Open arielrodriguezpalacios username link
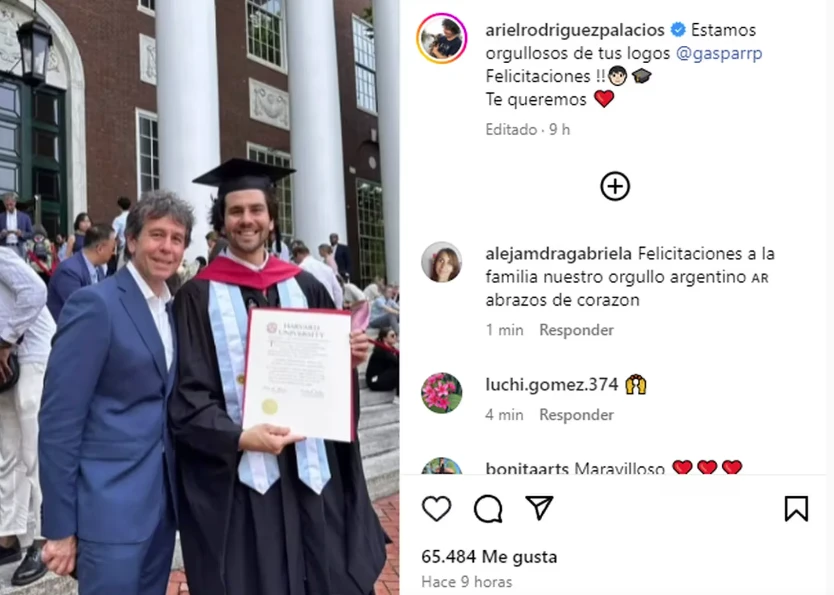Image resolution: width=834 pixels, height=595 pixels. [x=575, y=30]
